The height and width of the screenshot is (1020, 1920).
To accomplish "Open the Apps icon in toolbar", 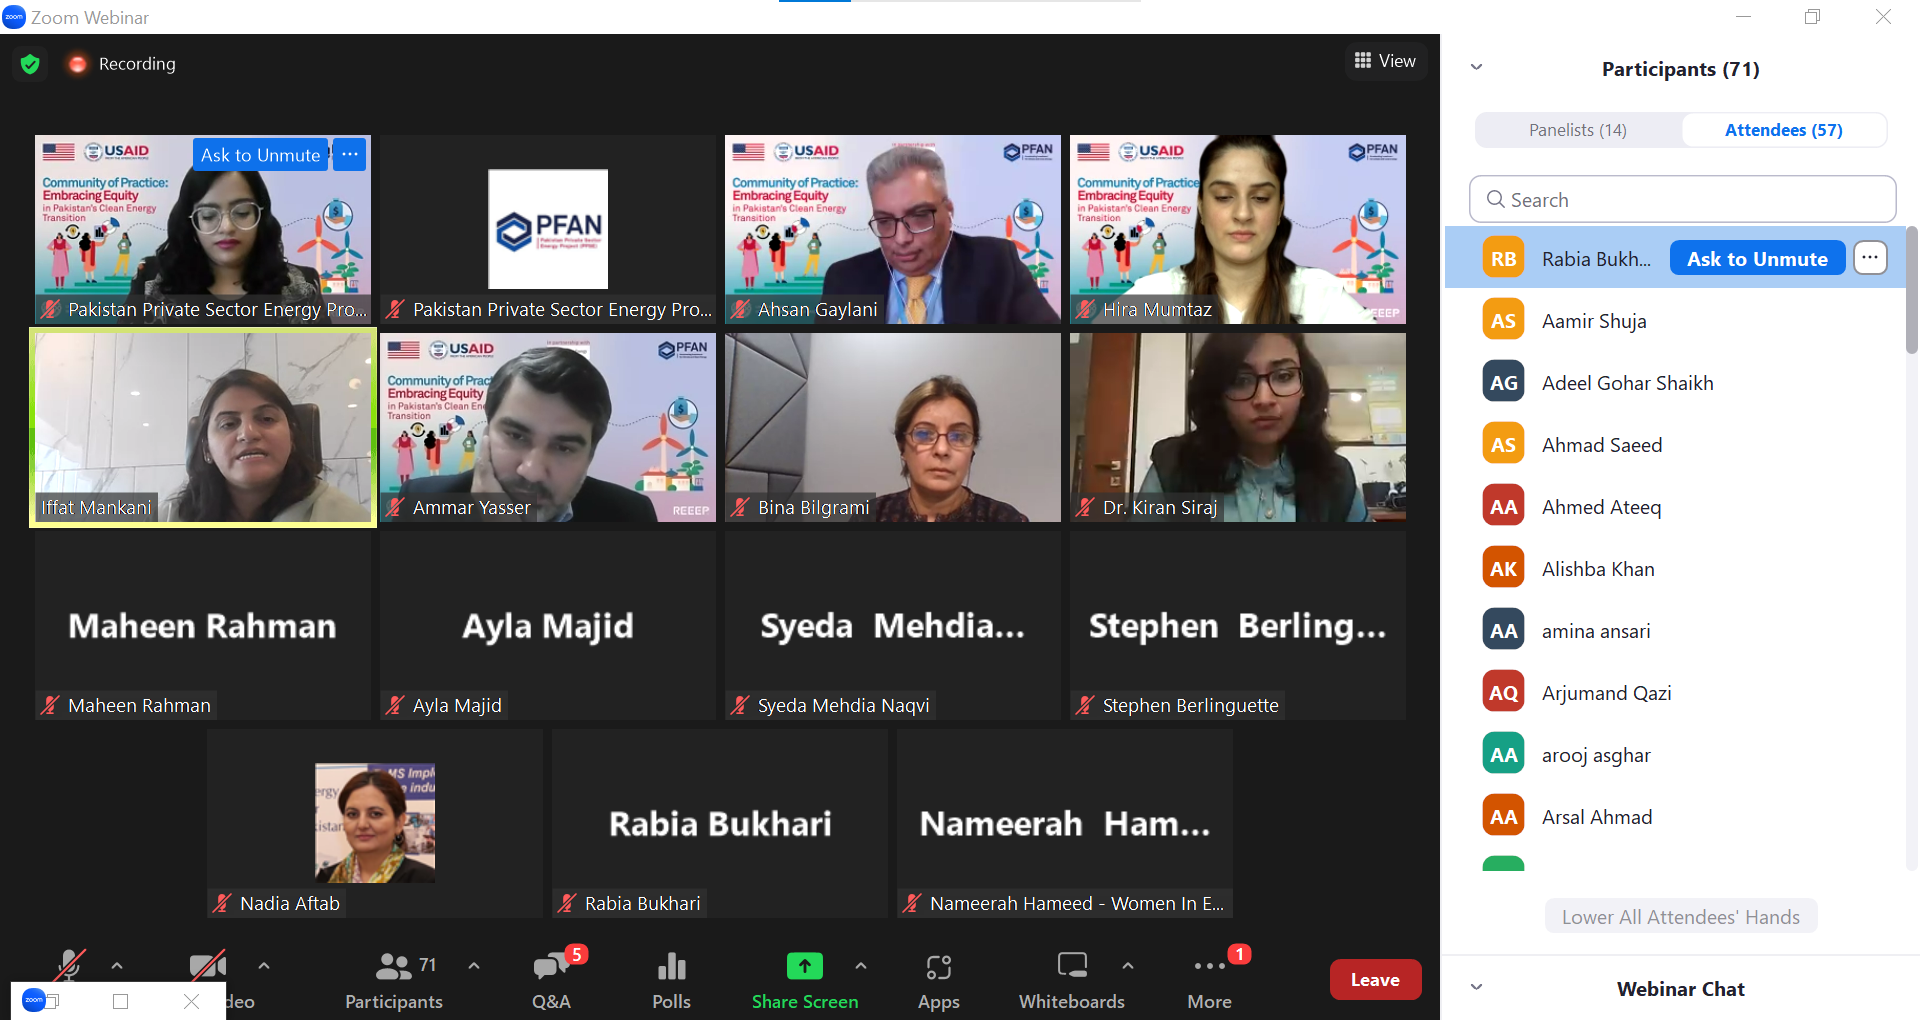I will pos(938,966).
